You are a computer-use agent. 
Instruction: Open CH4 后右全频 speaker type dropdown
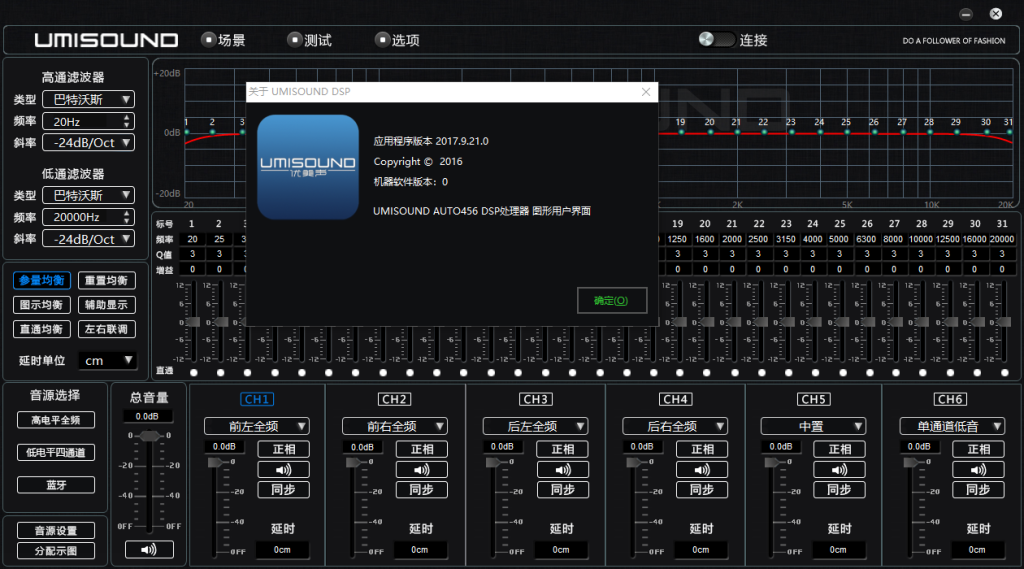pos(675,426)
